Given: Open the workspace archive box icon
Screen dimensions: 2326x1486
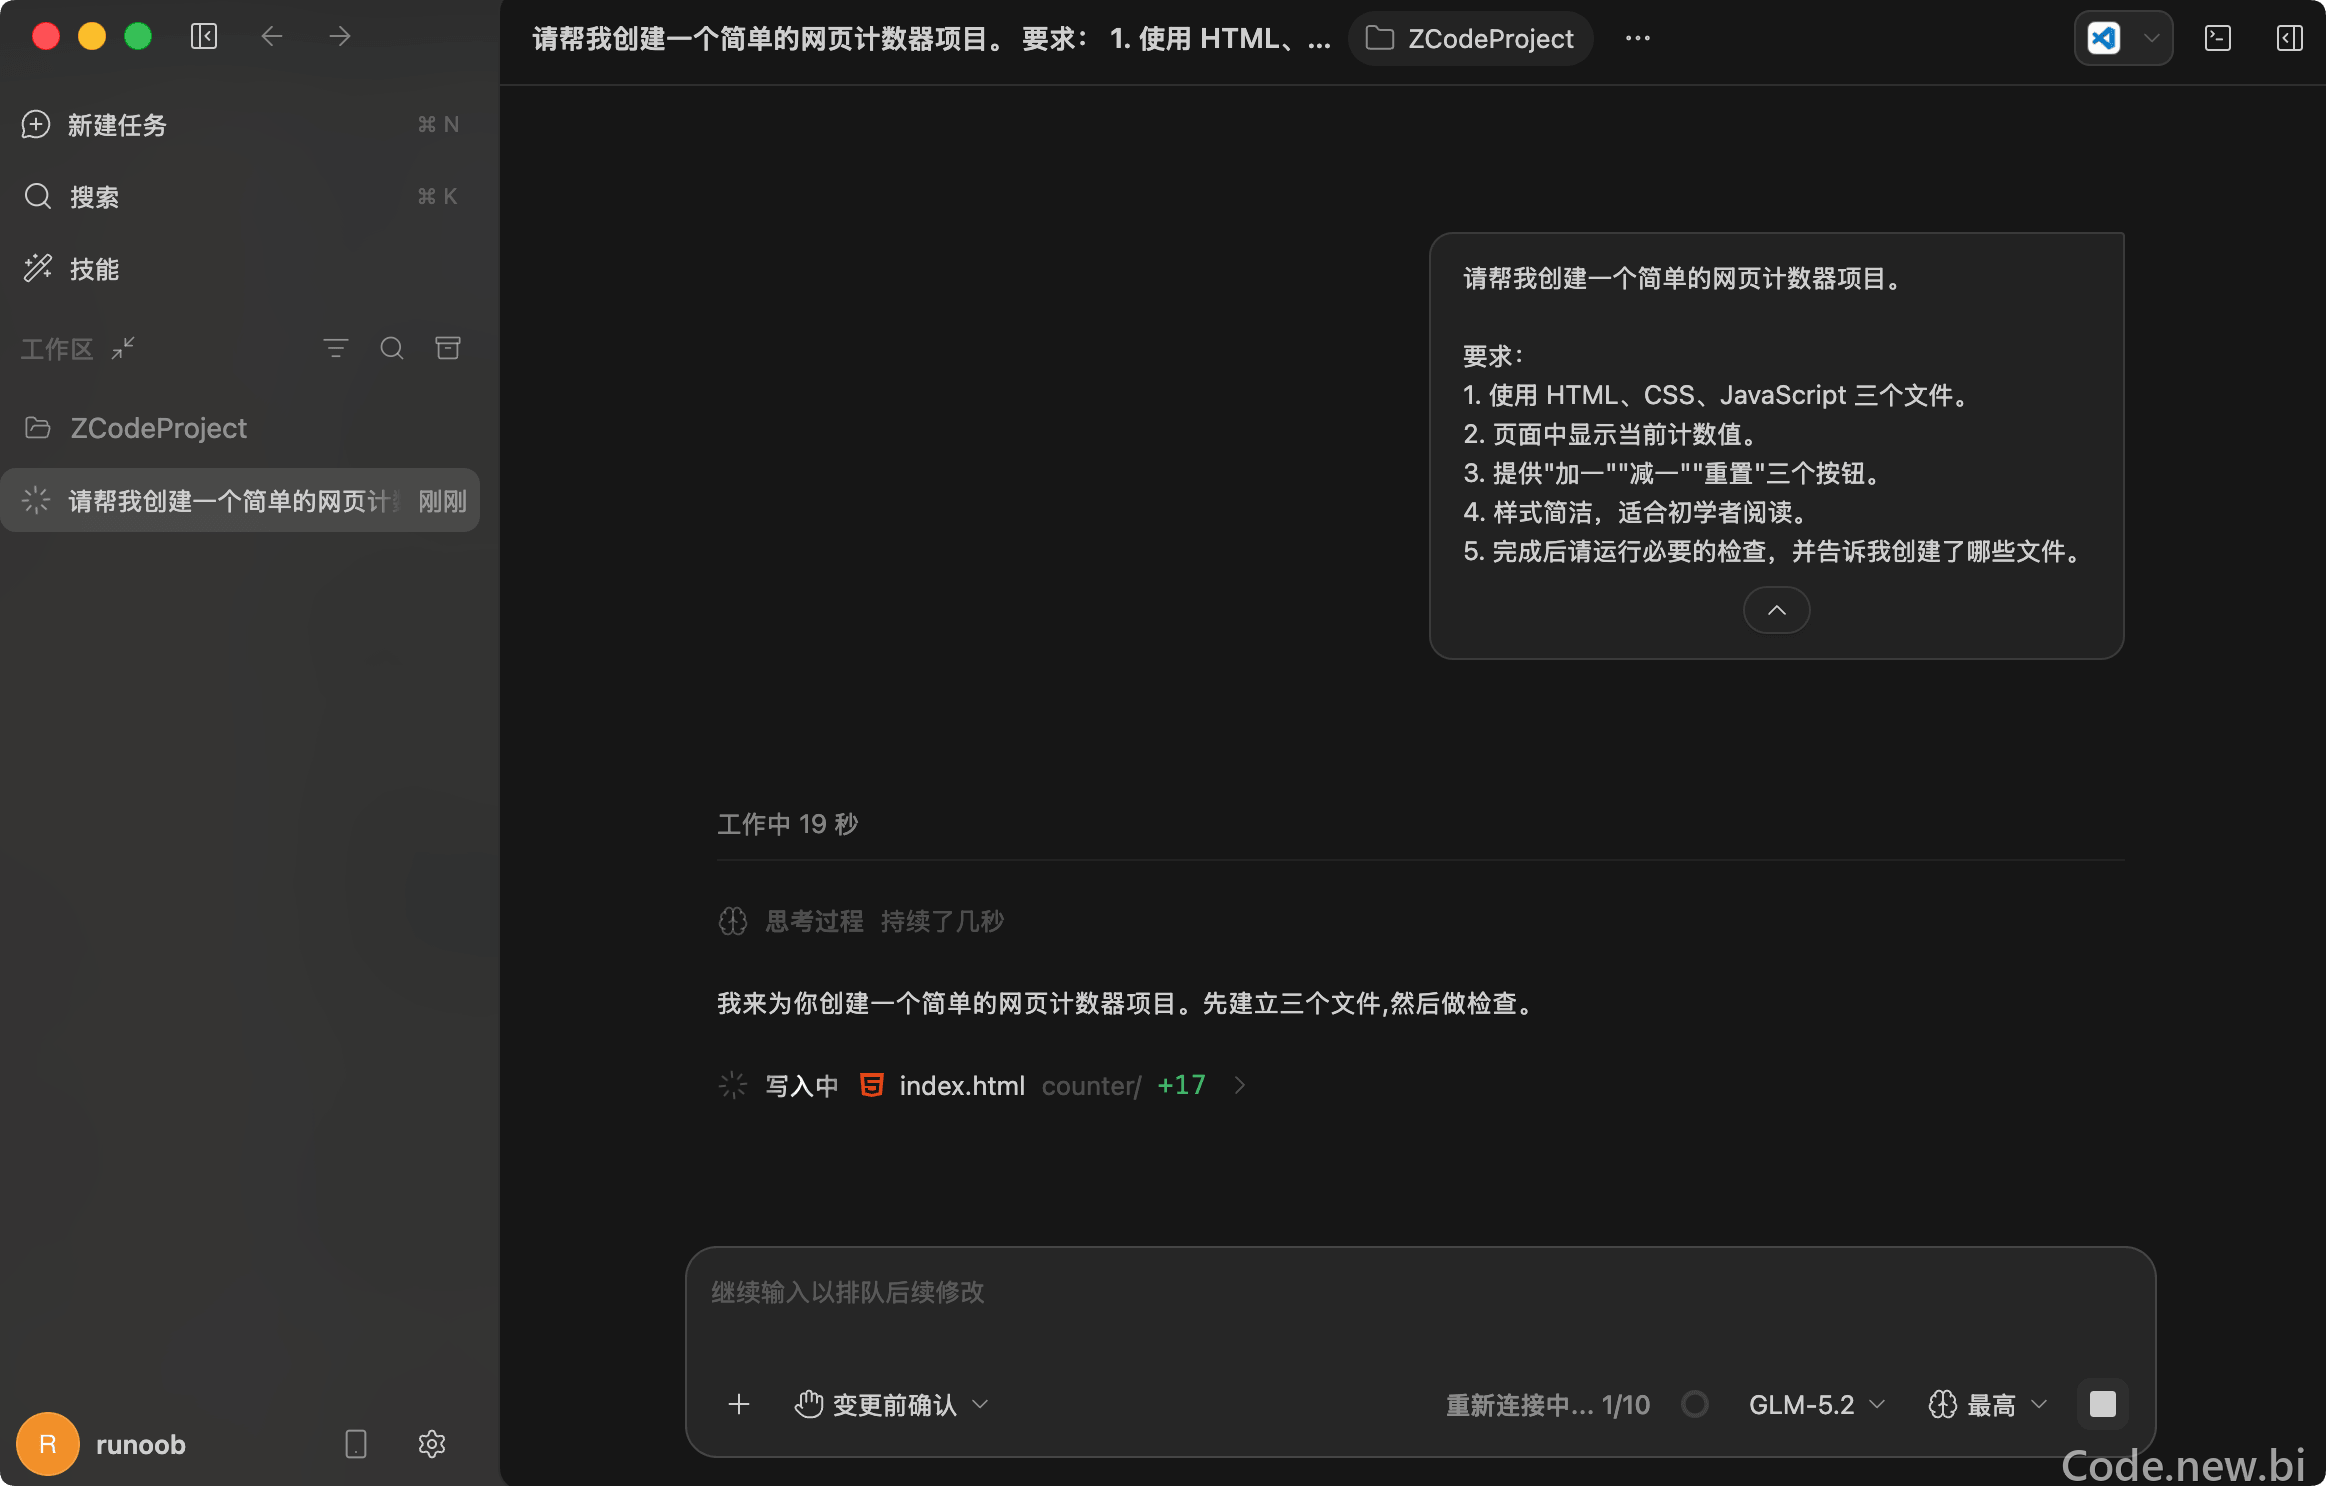Looking at the screenshot, I should coord(448,348).
